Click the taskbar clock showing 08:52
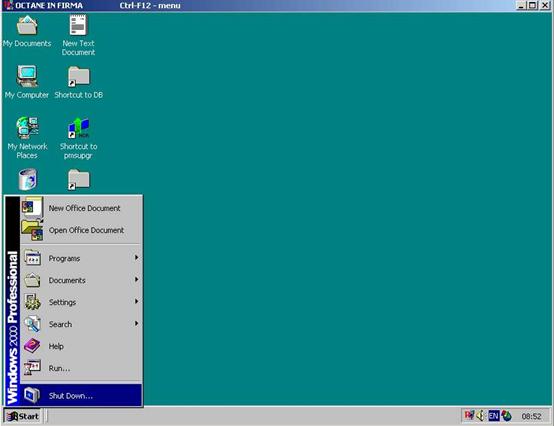Viewport: 554px width, 426px height. pyautogui.click(x=531, y=416)
